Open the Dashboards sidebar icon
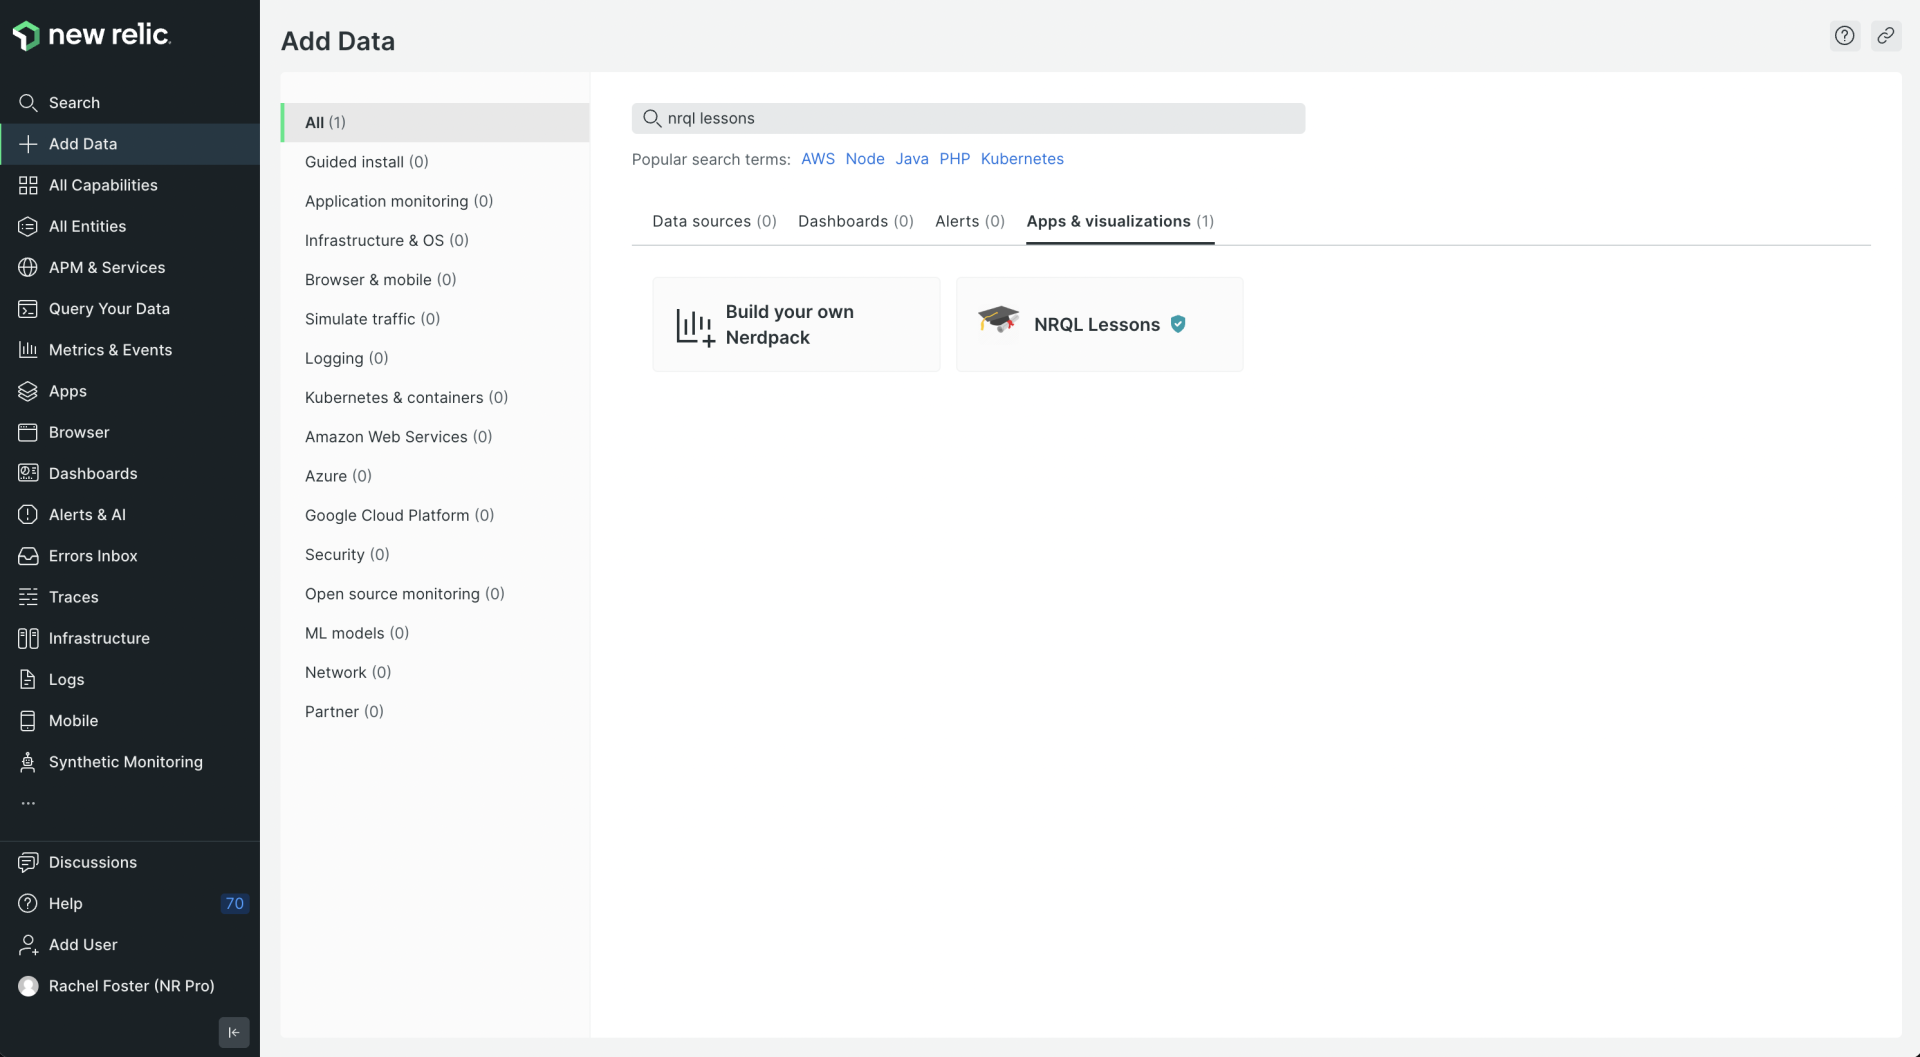This screenshot has width=1920, height=1057. [x=27, y=473]
